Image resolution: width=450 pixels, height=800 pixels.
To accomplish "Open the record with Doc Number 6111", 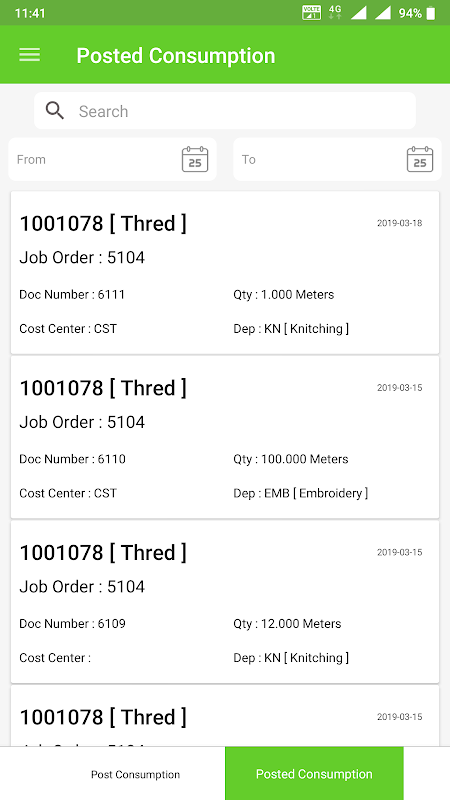I will [x=225, y=272].
